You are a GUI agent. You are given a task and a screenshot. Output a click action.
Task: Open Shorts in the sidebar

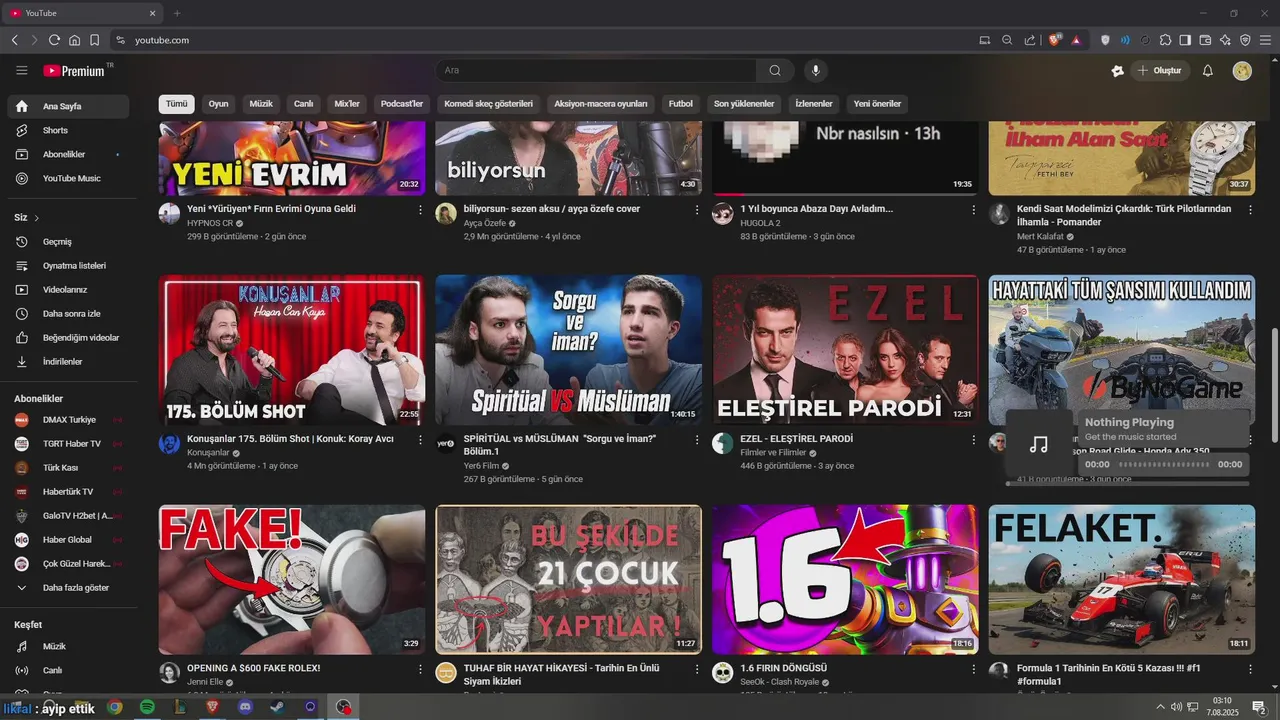click(68, 130)
